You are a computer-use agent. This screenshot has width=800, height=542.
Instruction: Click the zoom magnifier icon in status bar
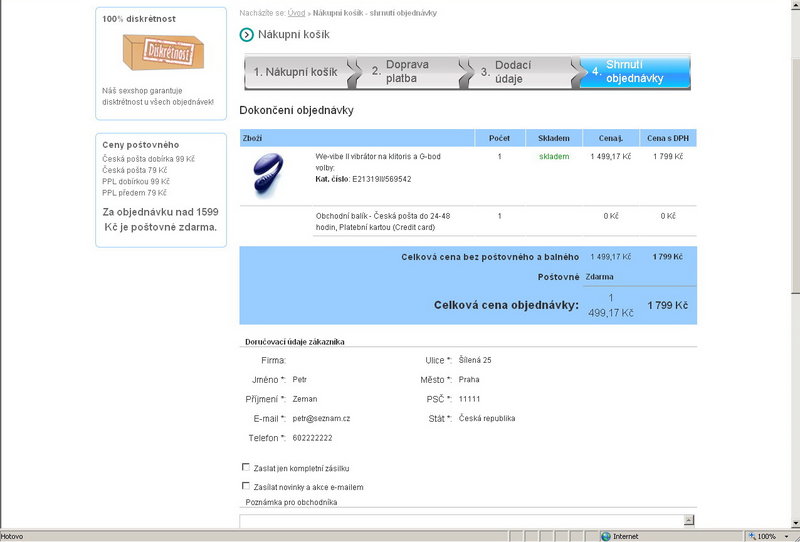click(x=750, y=536)
